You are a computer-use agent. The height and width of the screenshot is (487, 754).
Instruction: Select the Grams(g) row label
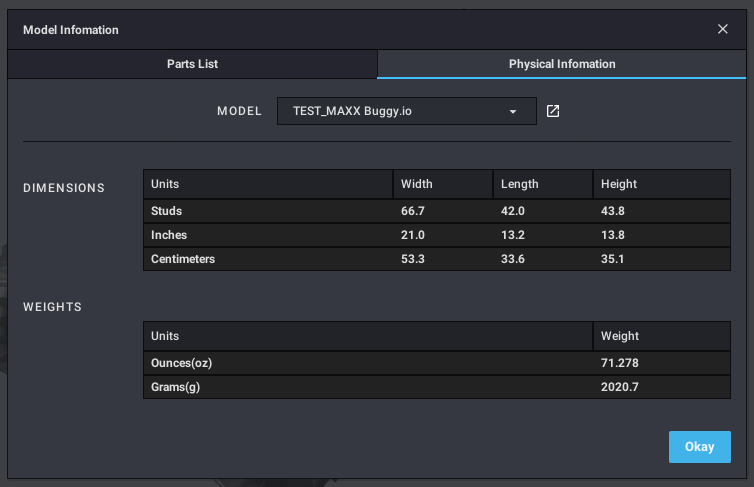(176, 387)
